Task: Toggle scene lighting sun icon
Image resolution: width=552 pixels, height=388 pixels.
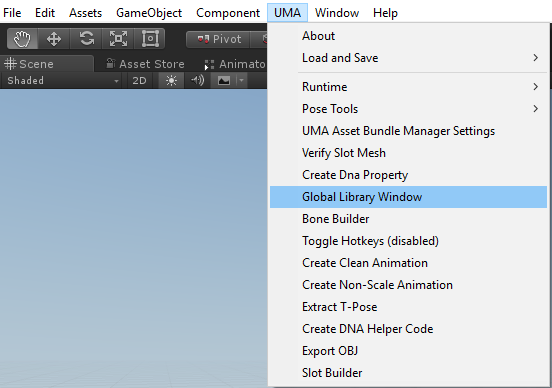Action: 171,81
